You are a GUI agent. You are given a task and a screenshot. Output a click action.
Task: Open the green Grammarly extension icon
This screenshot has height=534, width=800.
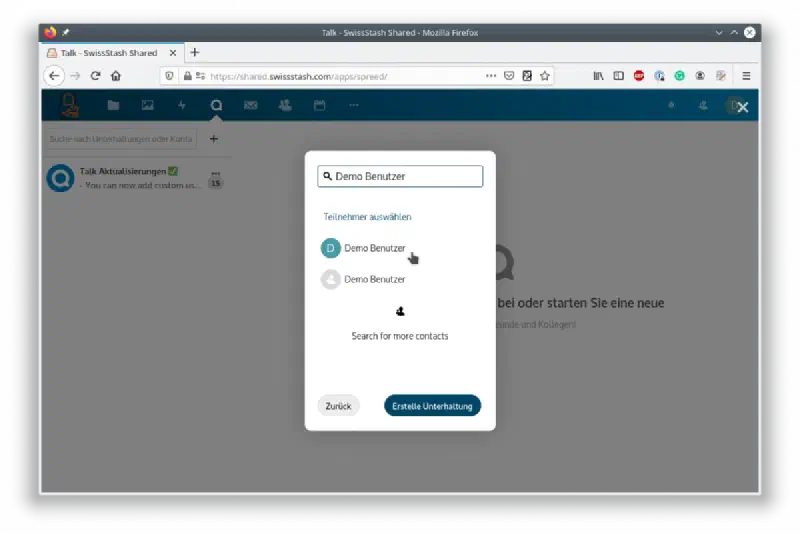pos(680,76)
